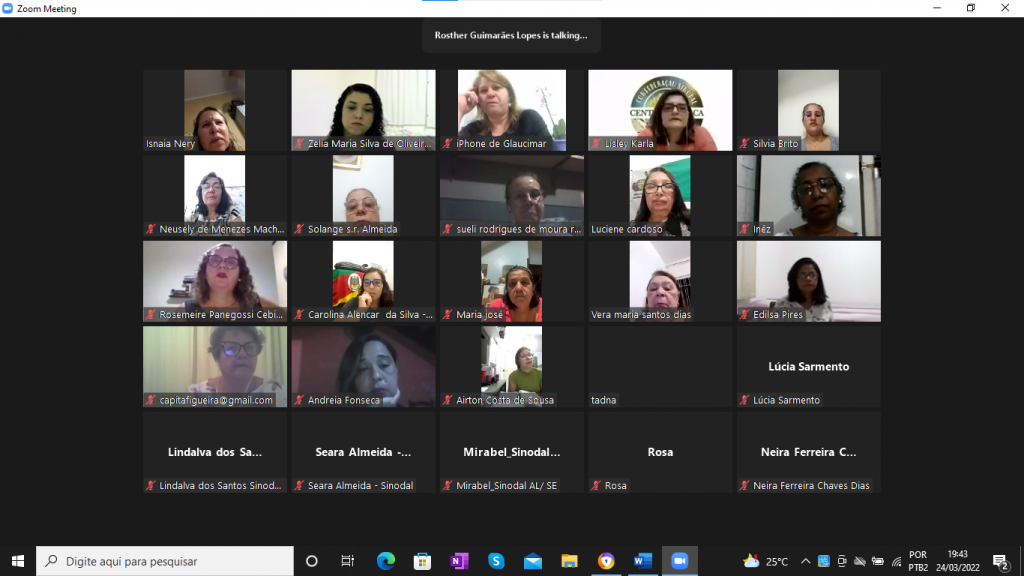This screenshot has height=576, width=1024.
Task: Open the Windows Start menu
Action: 17,561
